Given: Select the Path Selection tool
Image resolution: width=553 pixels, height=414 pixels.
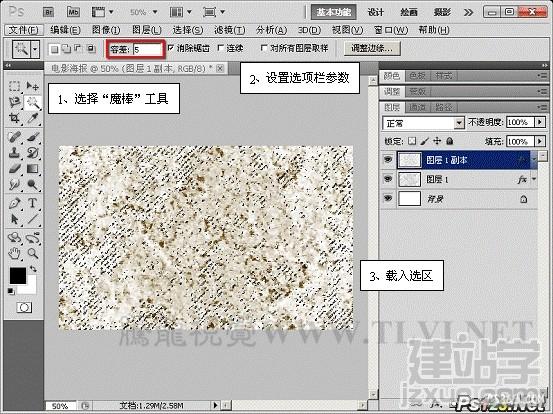Looking at the screenshot, I should pyautogui.click(x=14, y=219).
